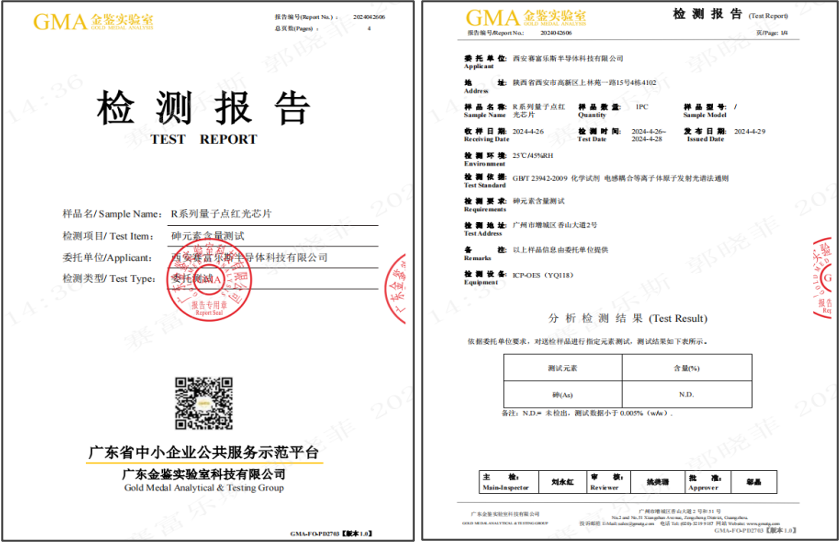Click the 检测报告 (Test Report) header on page two
Viewport: 840px width, 542px height.
click(705, 14)
